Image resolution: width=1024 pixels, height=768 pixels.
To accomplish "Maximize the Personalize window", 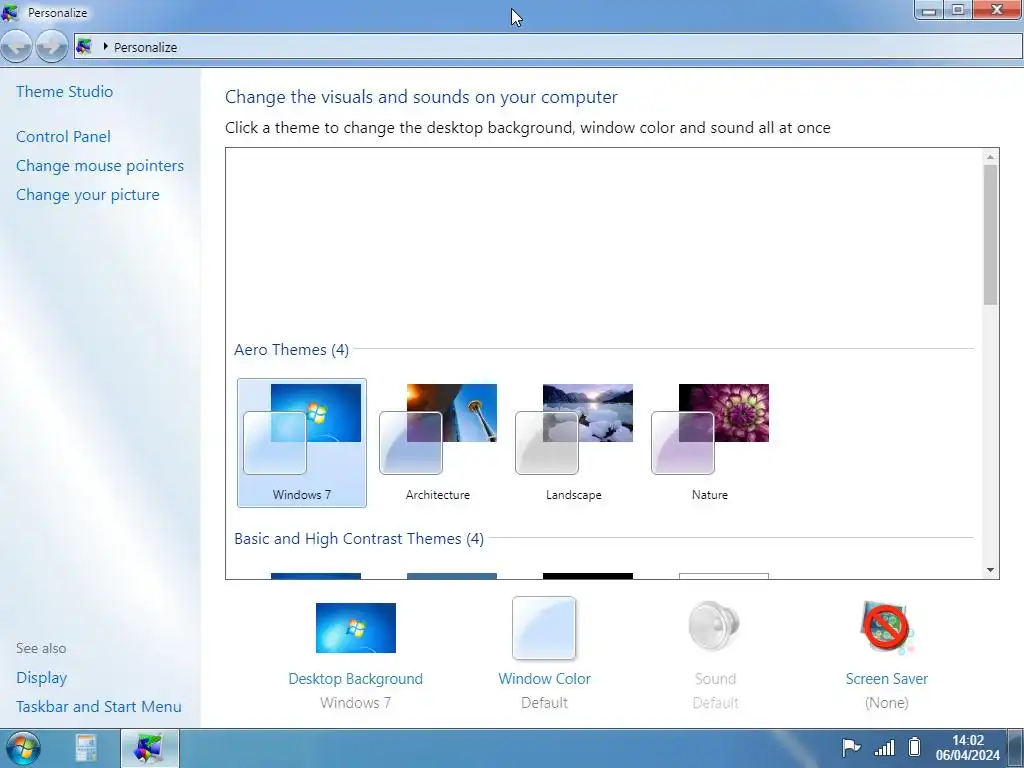I will [958, 10].
